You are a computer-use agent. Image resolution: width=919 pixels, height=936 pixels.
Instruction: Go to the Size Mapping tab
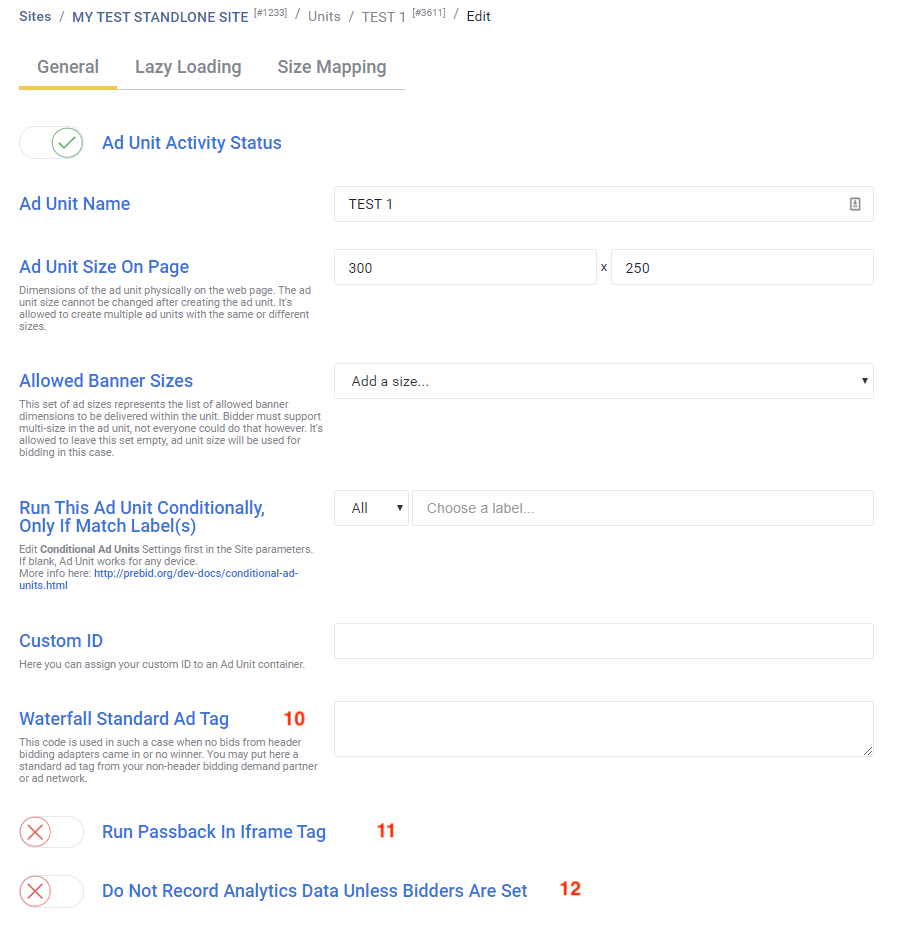click(x=331, y=68)
